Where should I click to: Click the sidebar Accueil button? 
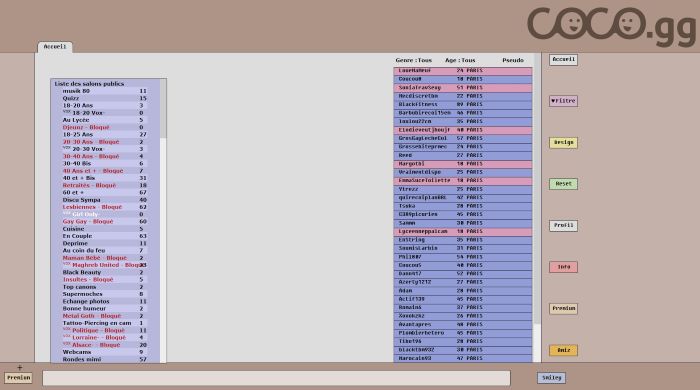point(563,59)
